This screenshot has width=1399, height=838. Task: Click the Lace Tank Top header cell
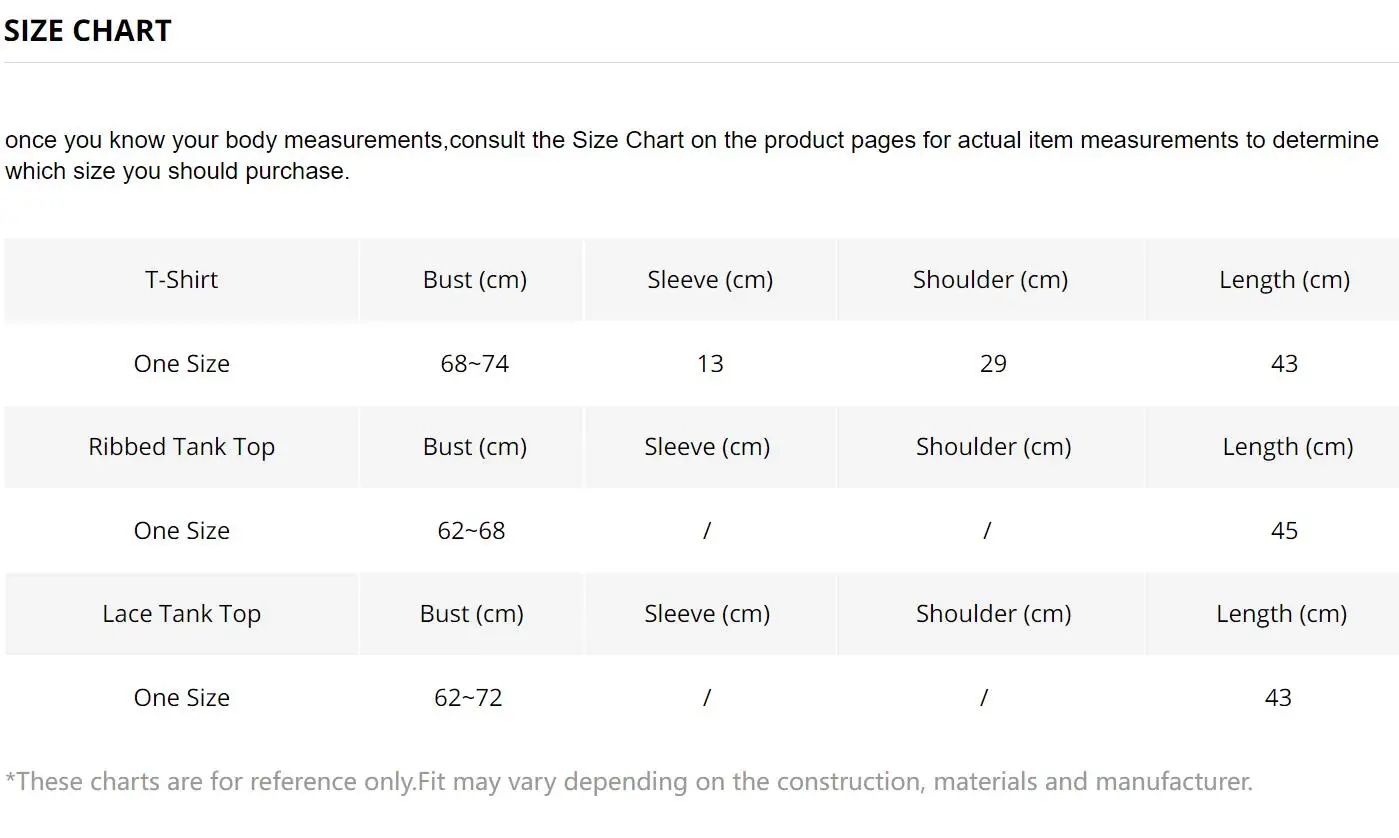click(181, 614)
